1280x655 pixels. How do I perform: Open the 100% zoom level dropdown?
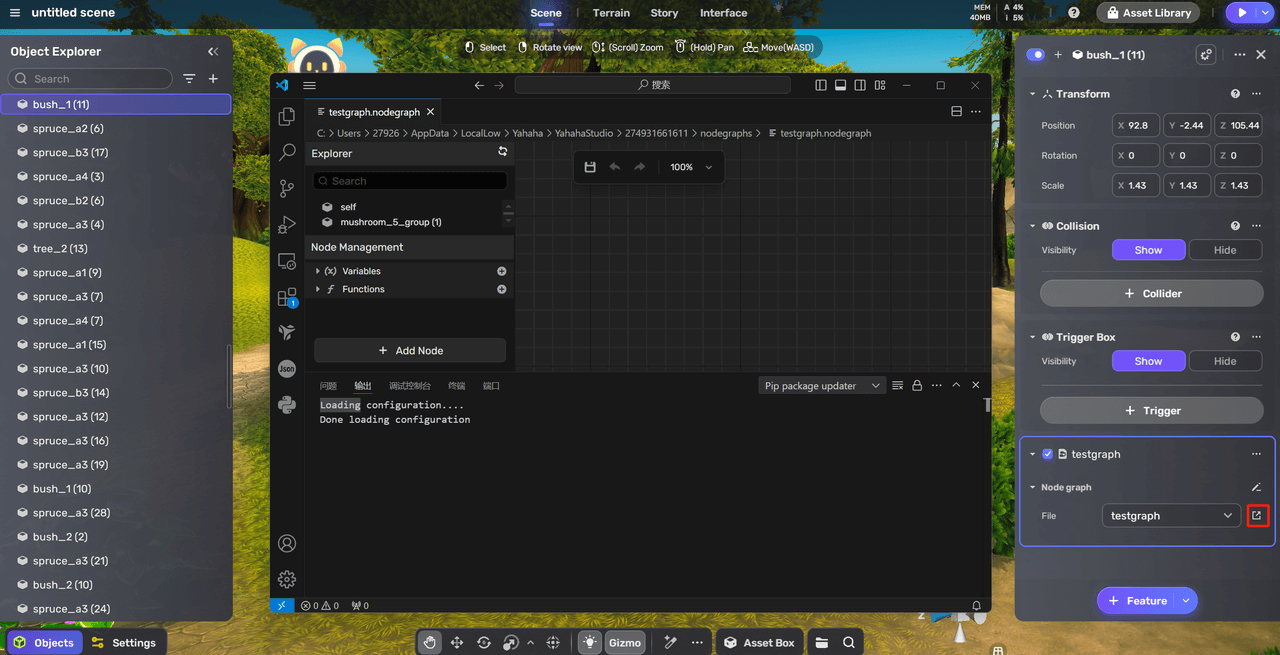pyautogui.click(x=691, y=167)
